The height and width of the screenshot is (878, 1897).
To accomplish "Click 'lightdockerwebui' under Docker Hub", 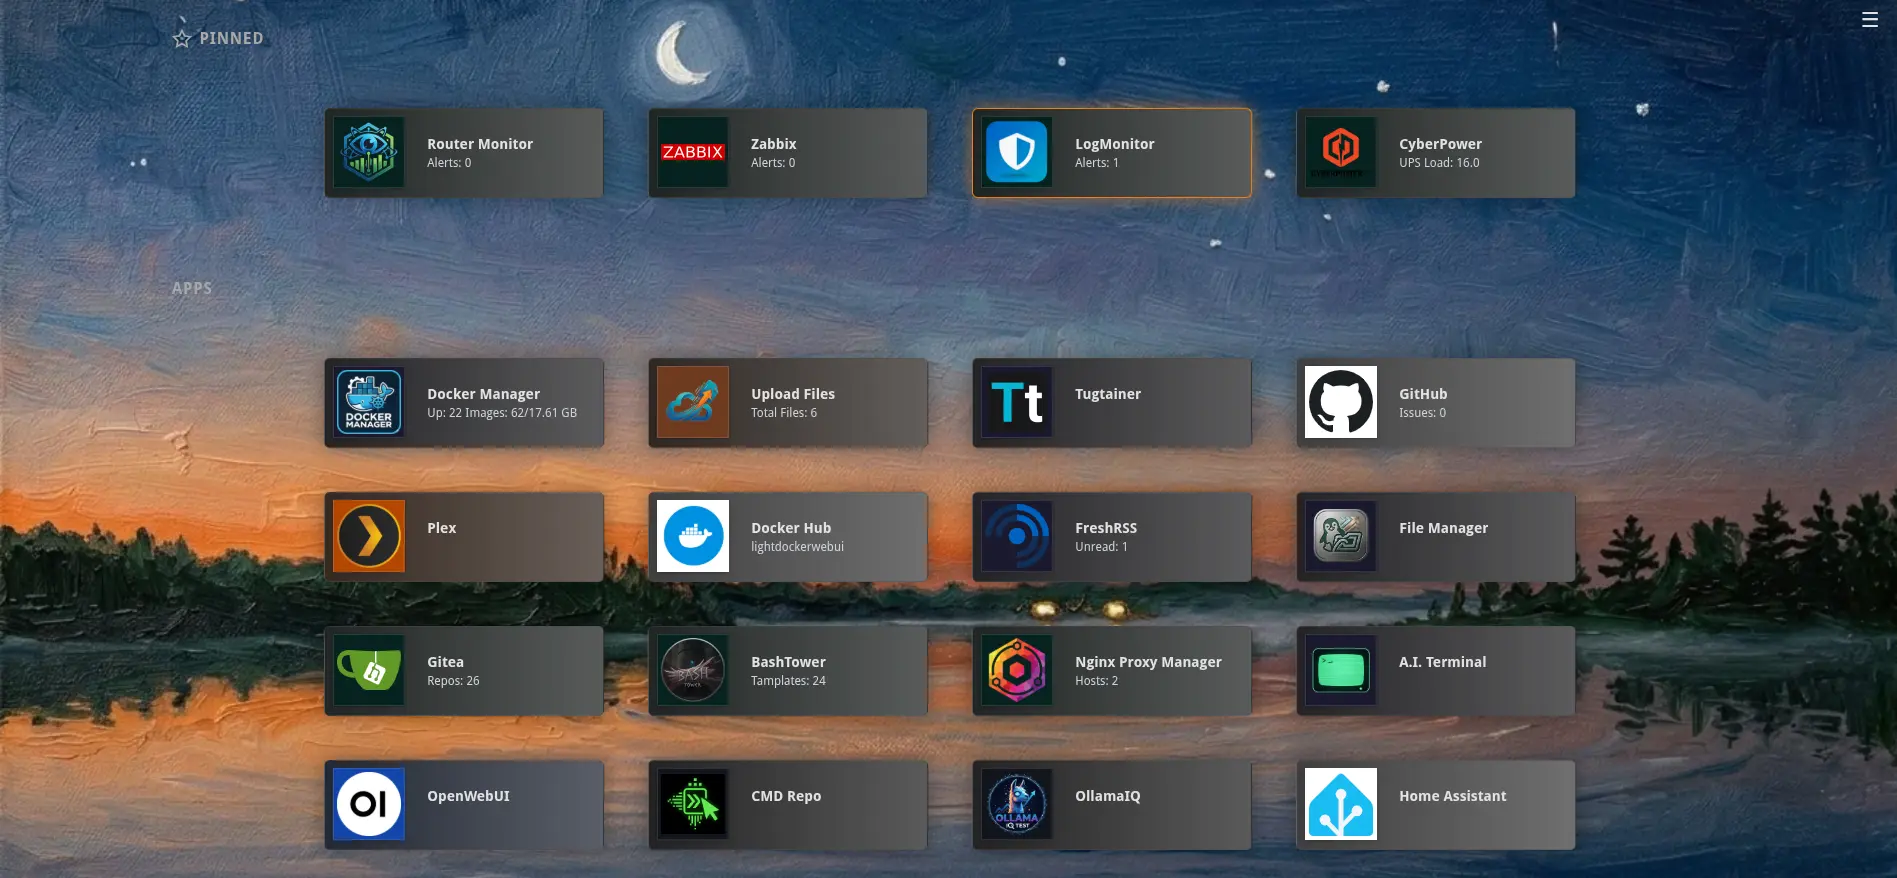I will [797, 547].
